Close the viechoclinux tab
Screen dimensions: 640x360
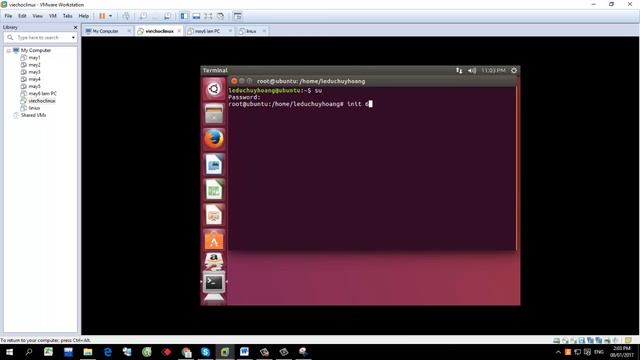click(x=179, y=31)
